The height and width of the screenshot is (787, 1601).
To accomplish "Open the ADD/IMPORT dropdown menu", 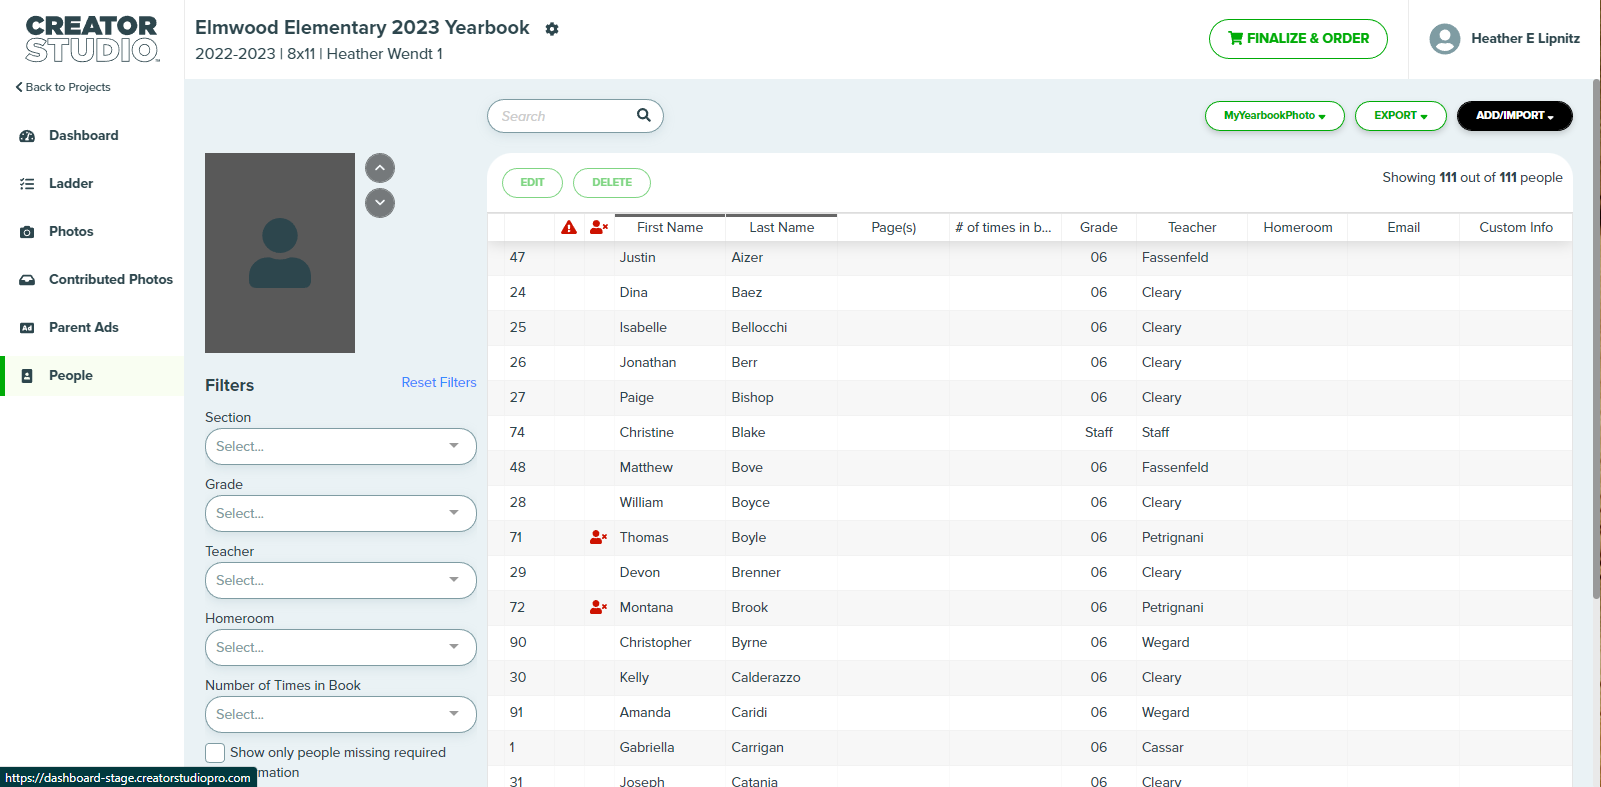I will click(x=1515, y=116).
